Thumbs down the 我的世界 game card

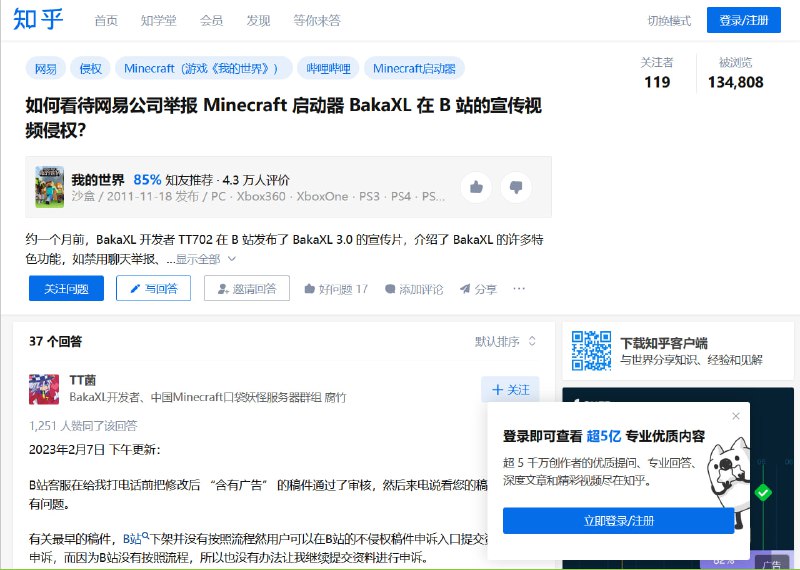[516, 187]
